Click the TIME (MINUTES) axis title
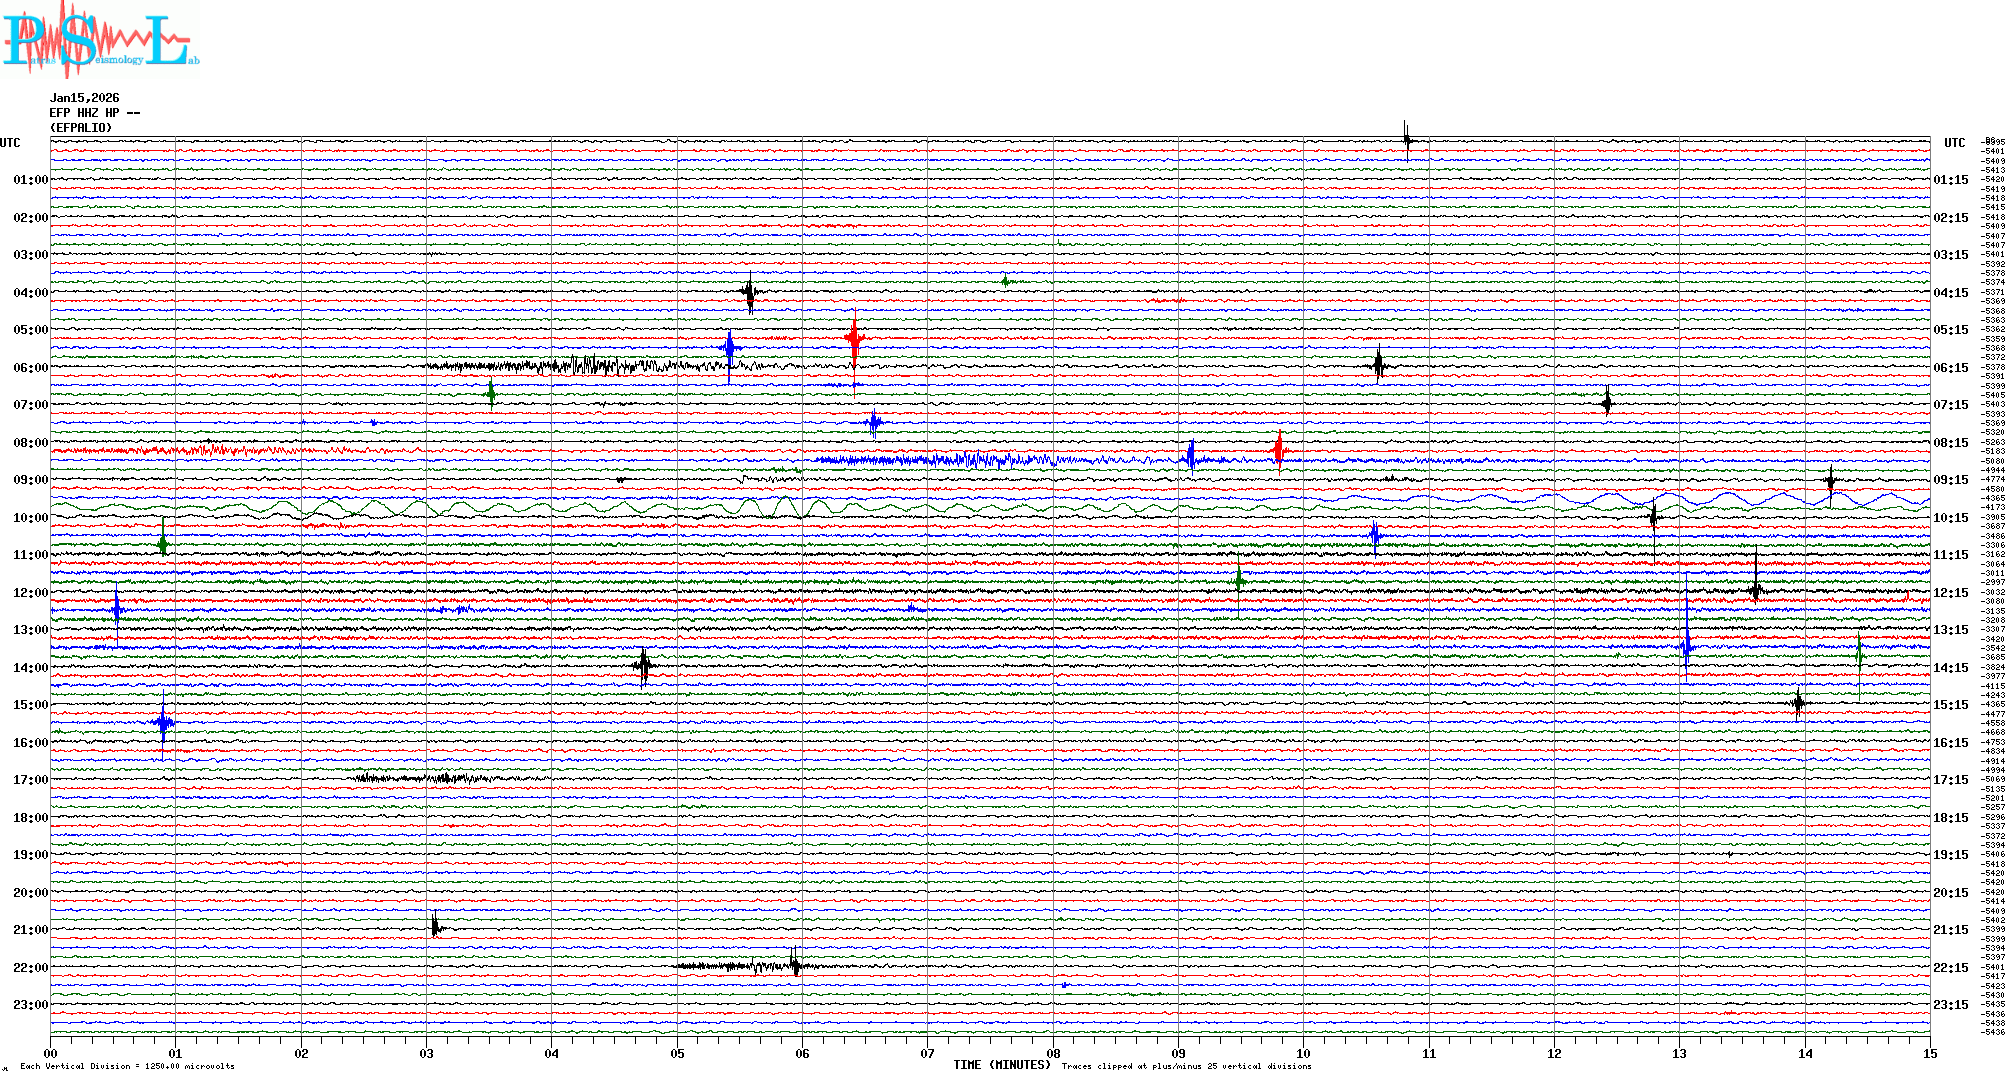 pos(1002,1065)
